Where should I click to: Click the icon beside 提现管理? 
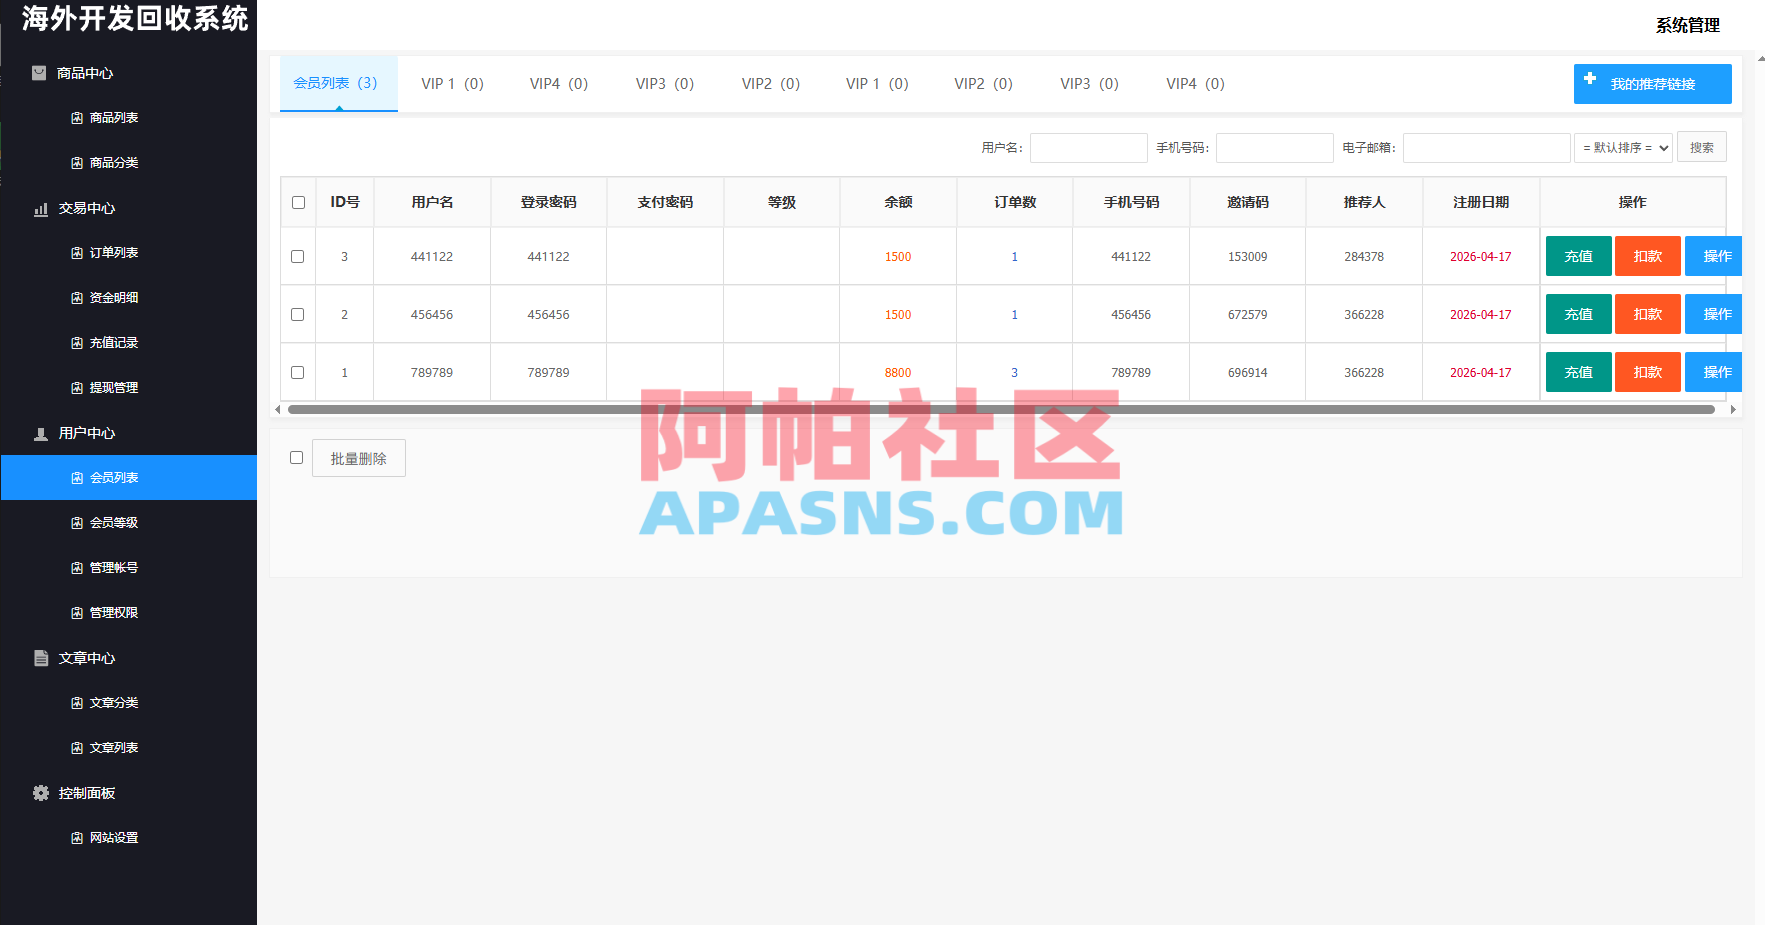pyautogui.click(x=77, y=388)
